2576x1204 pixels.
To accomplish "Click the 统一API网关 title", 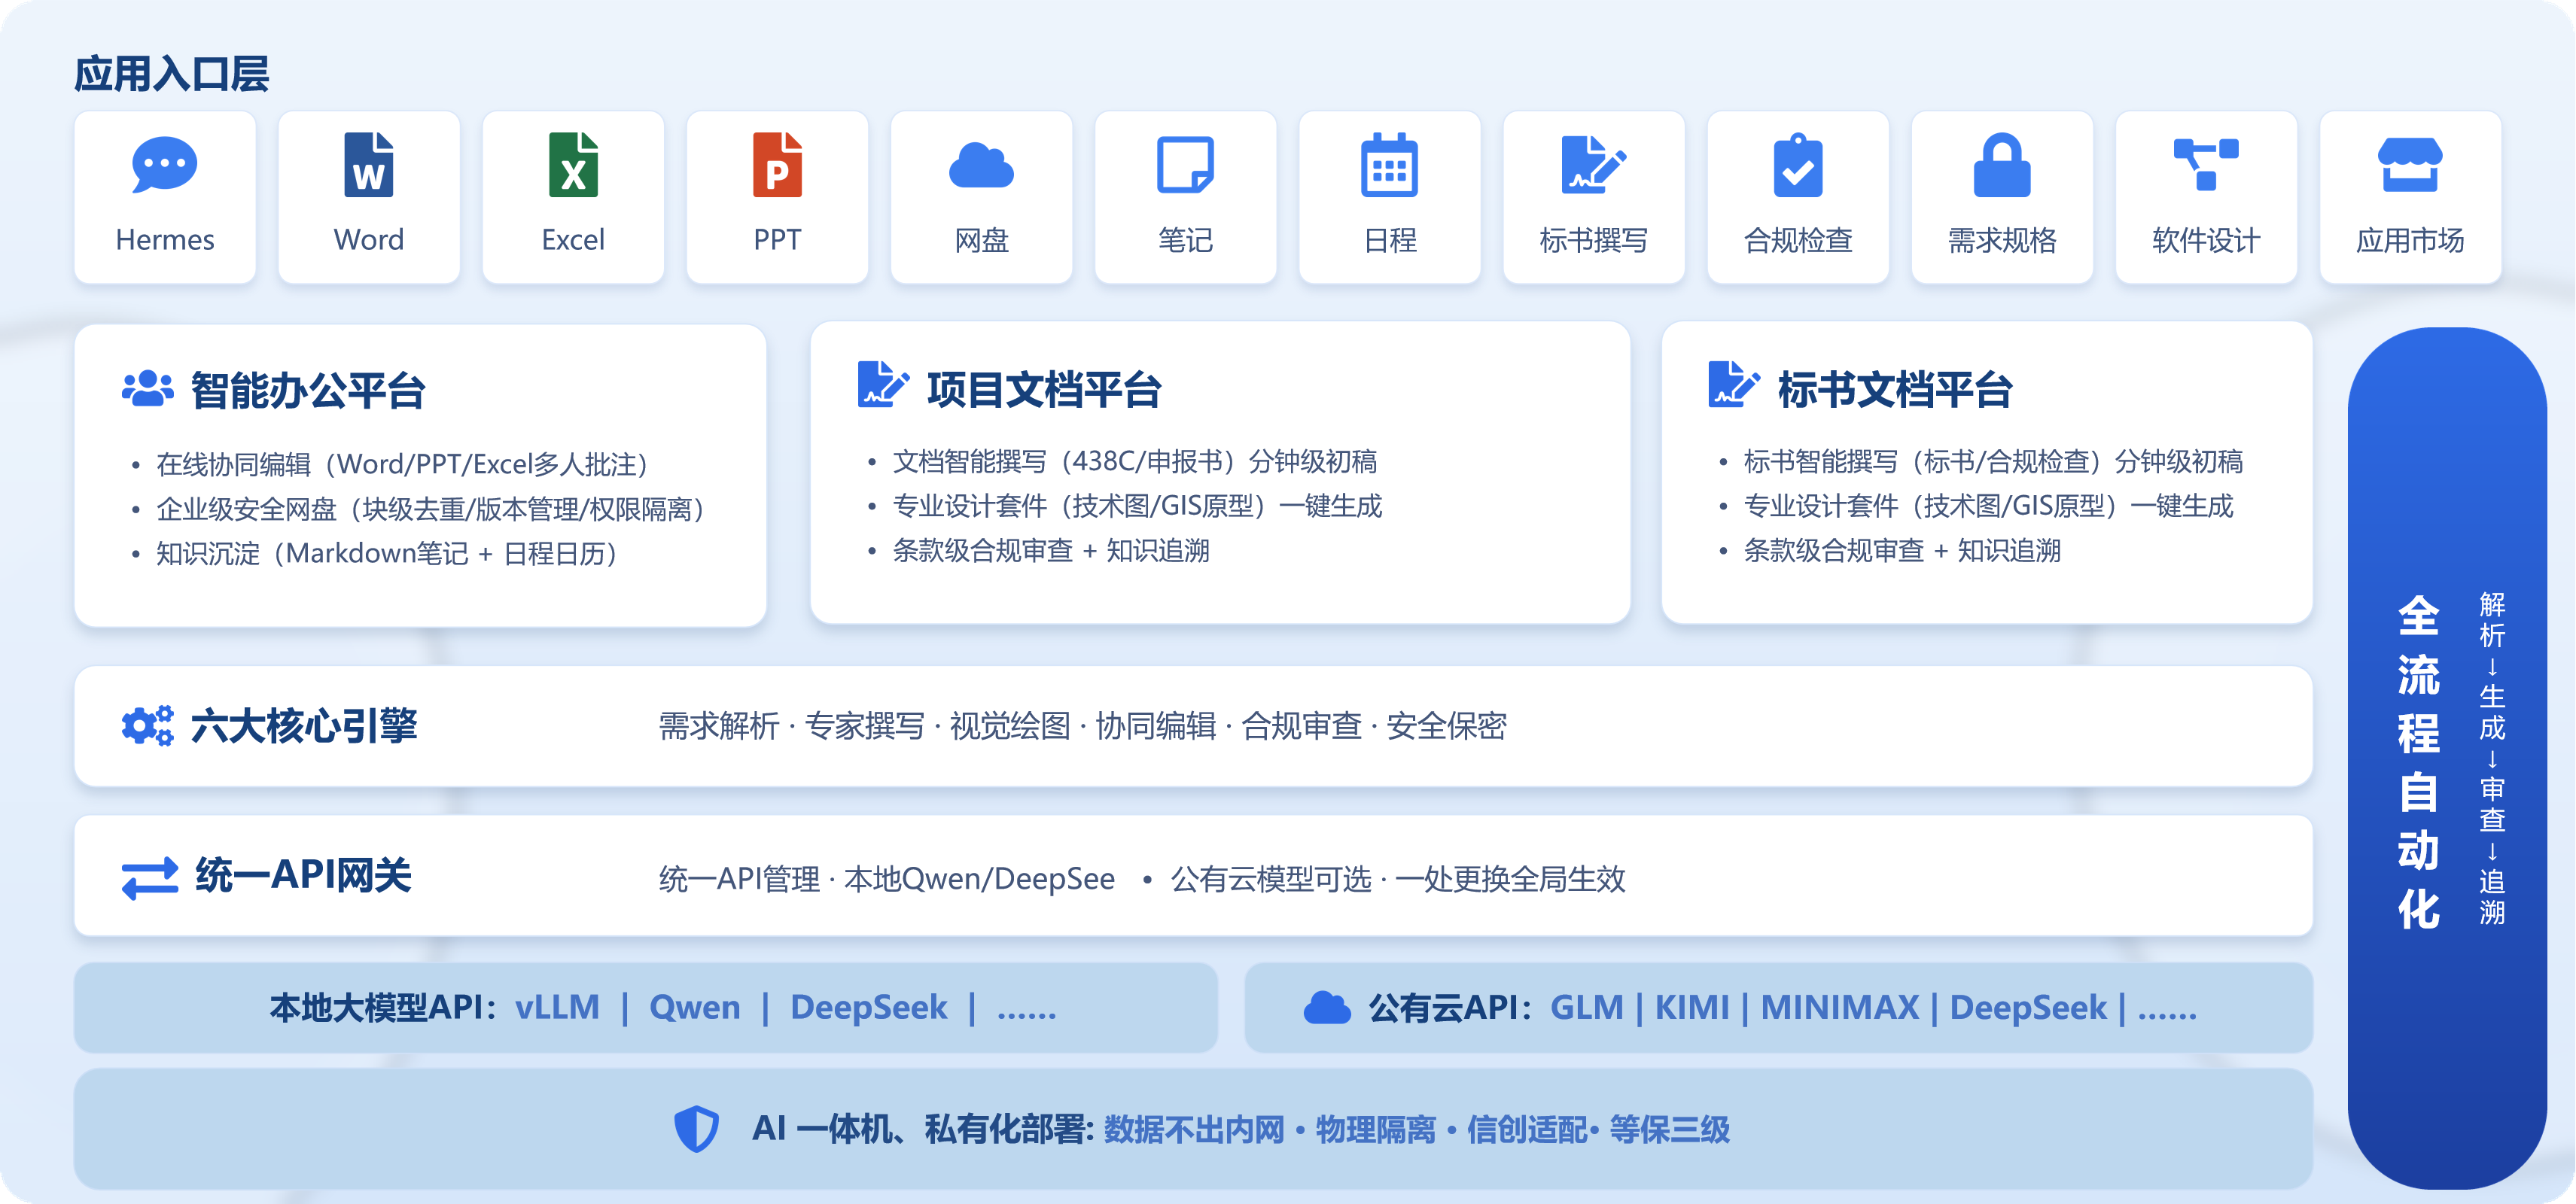I will coord(303,875).
